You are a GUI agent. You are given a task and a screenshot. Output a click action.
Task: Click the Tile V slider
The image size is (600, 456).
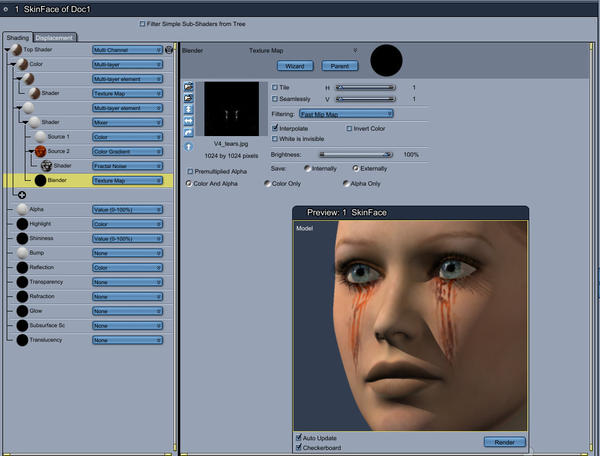click(365, 99)
